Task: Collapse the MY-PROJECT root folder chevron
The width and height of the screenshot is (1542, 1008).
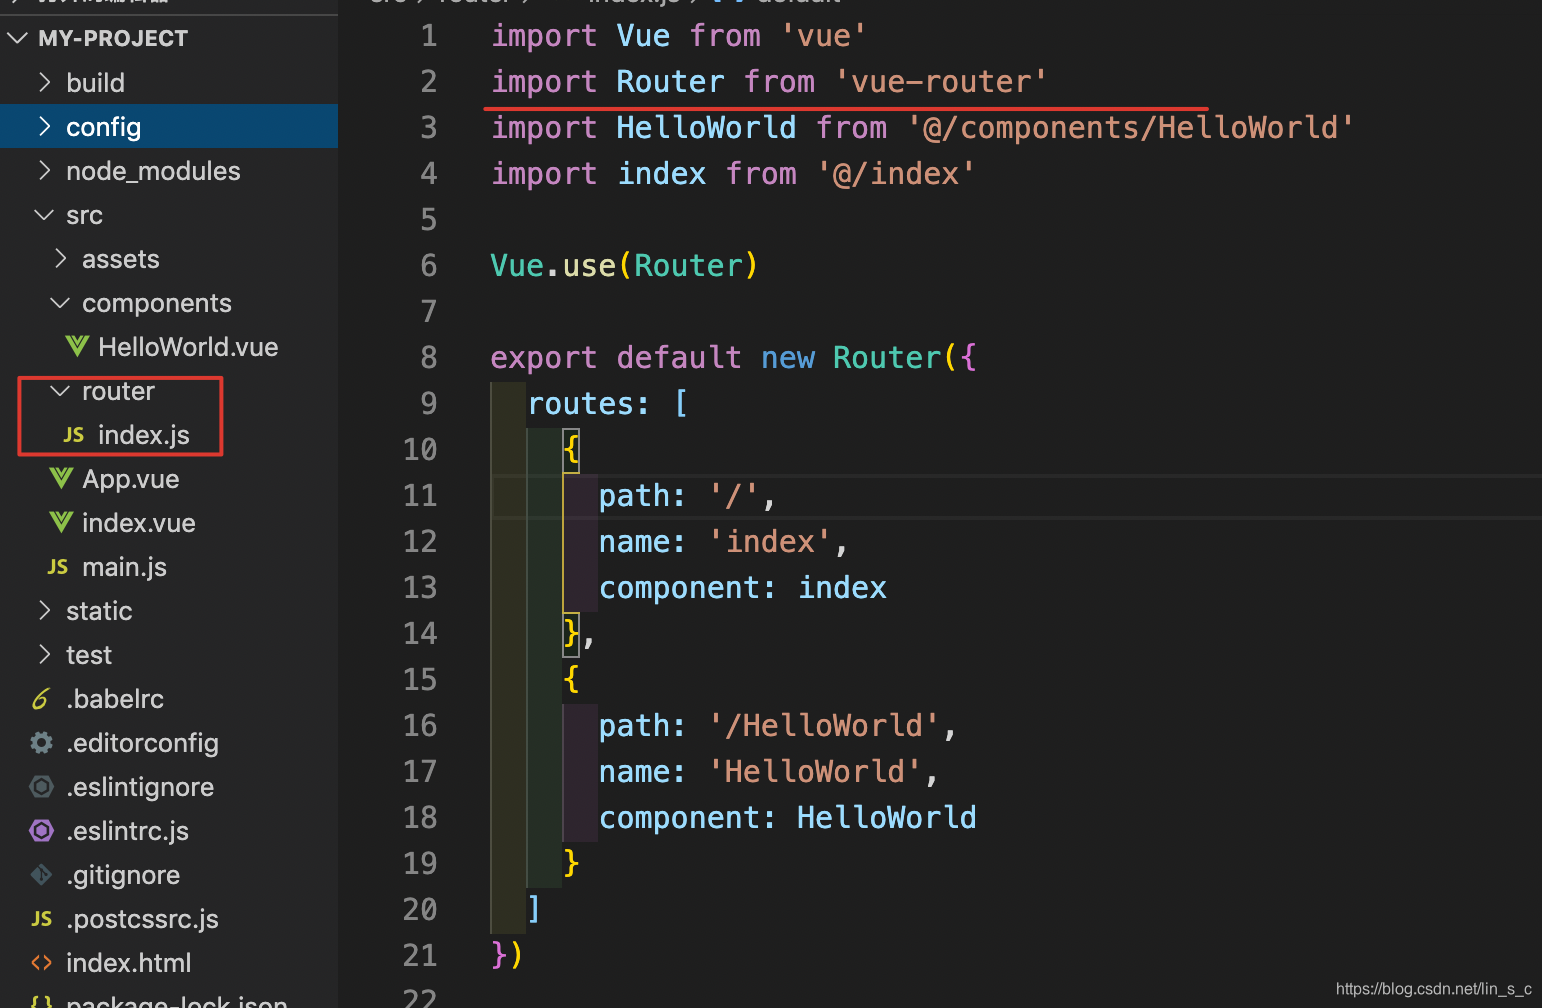Action: (x=18, y=38)
